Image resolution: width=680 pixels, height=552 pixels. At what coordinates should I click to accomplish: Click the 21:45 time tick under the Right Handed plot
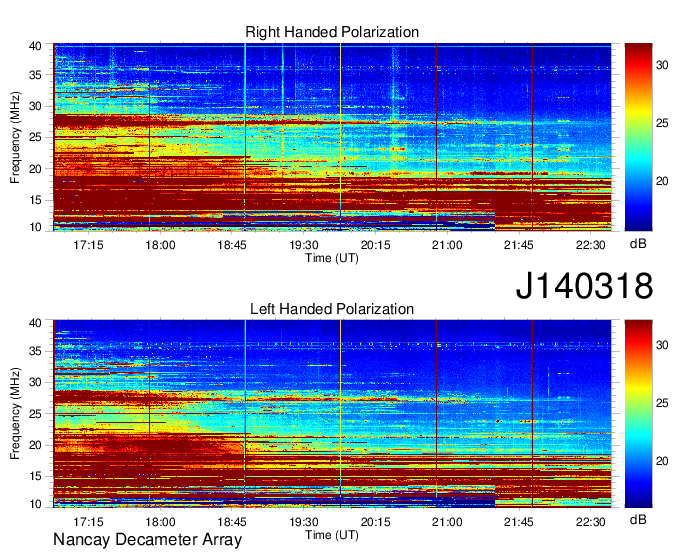pos(519,245)
